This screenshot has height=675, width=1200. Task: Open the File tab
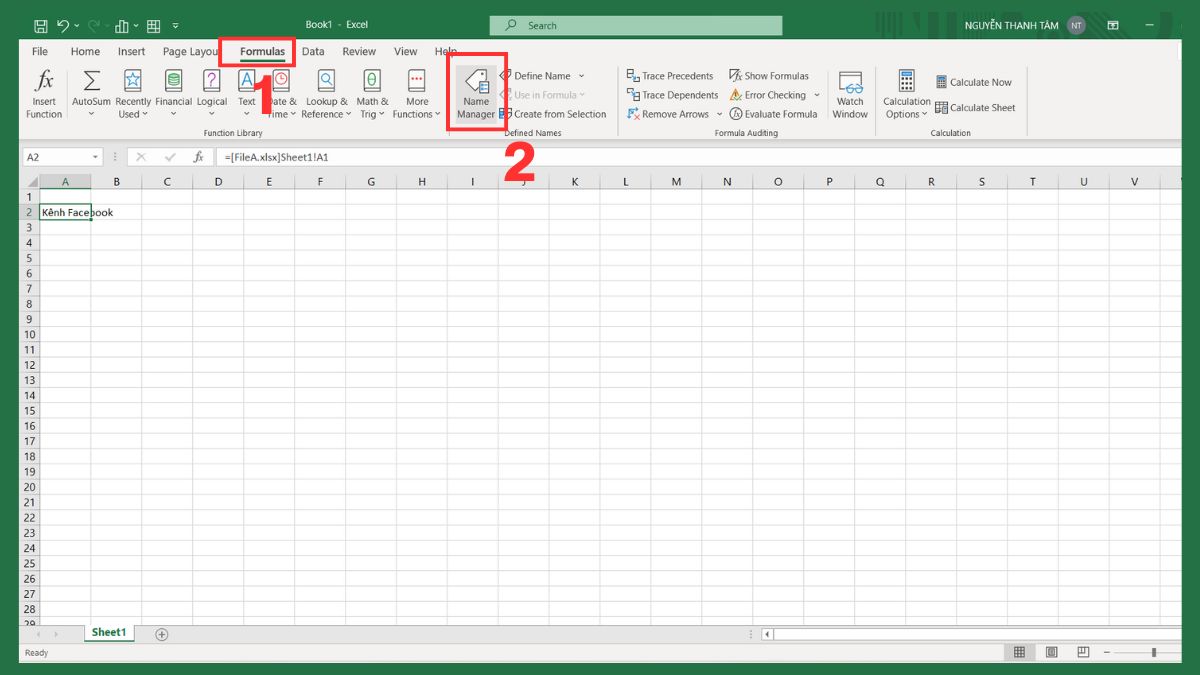click(40, 51)
